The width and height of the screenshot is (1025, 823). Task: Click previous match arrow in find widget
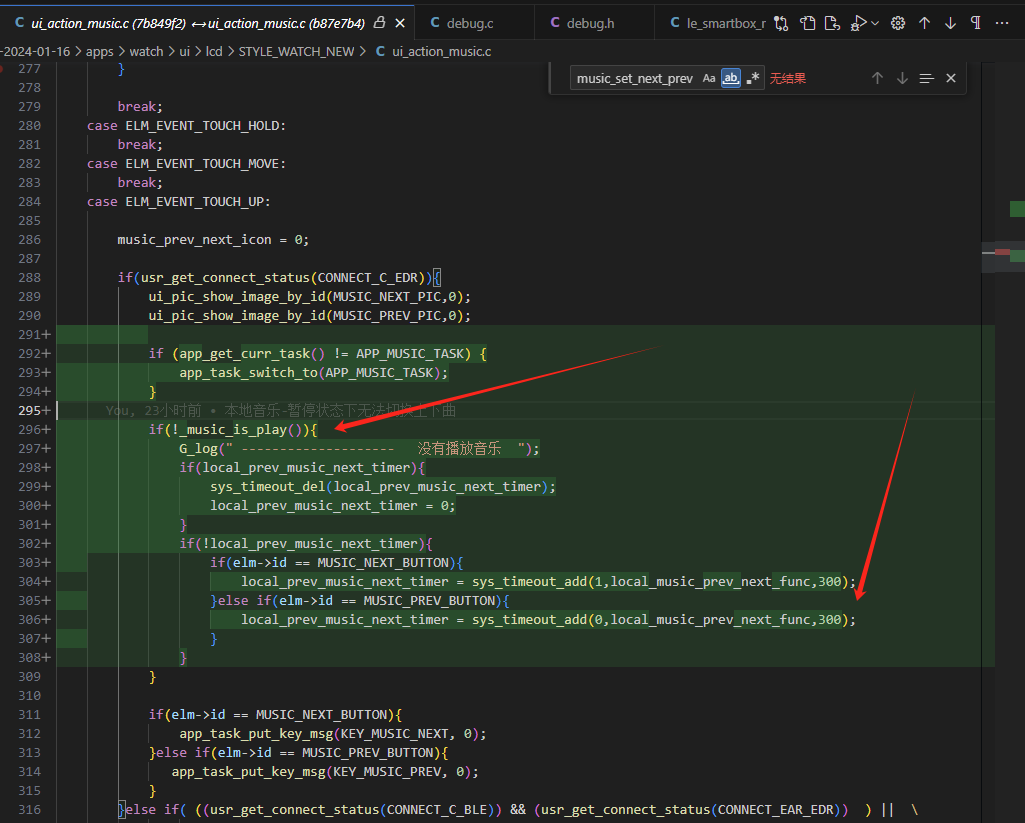(x=877, y=78)
